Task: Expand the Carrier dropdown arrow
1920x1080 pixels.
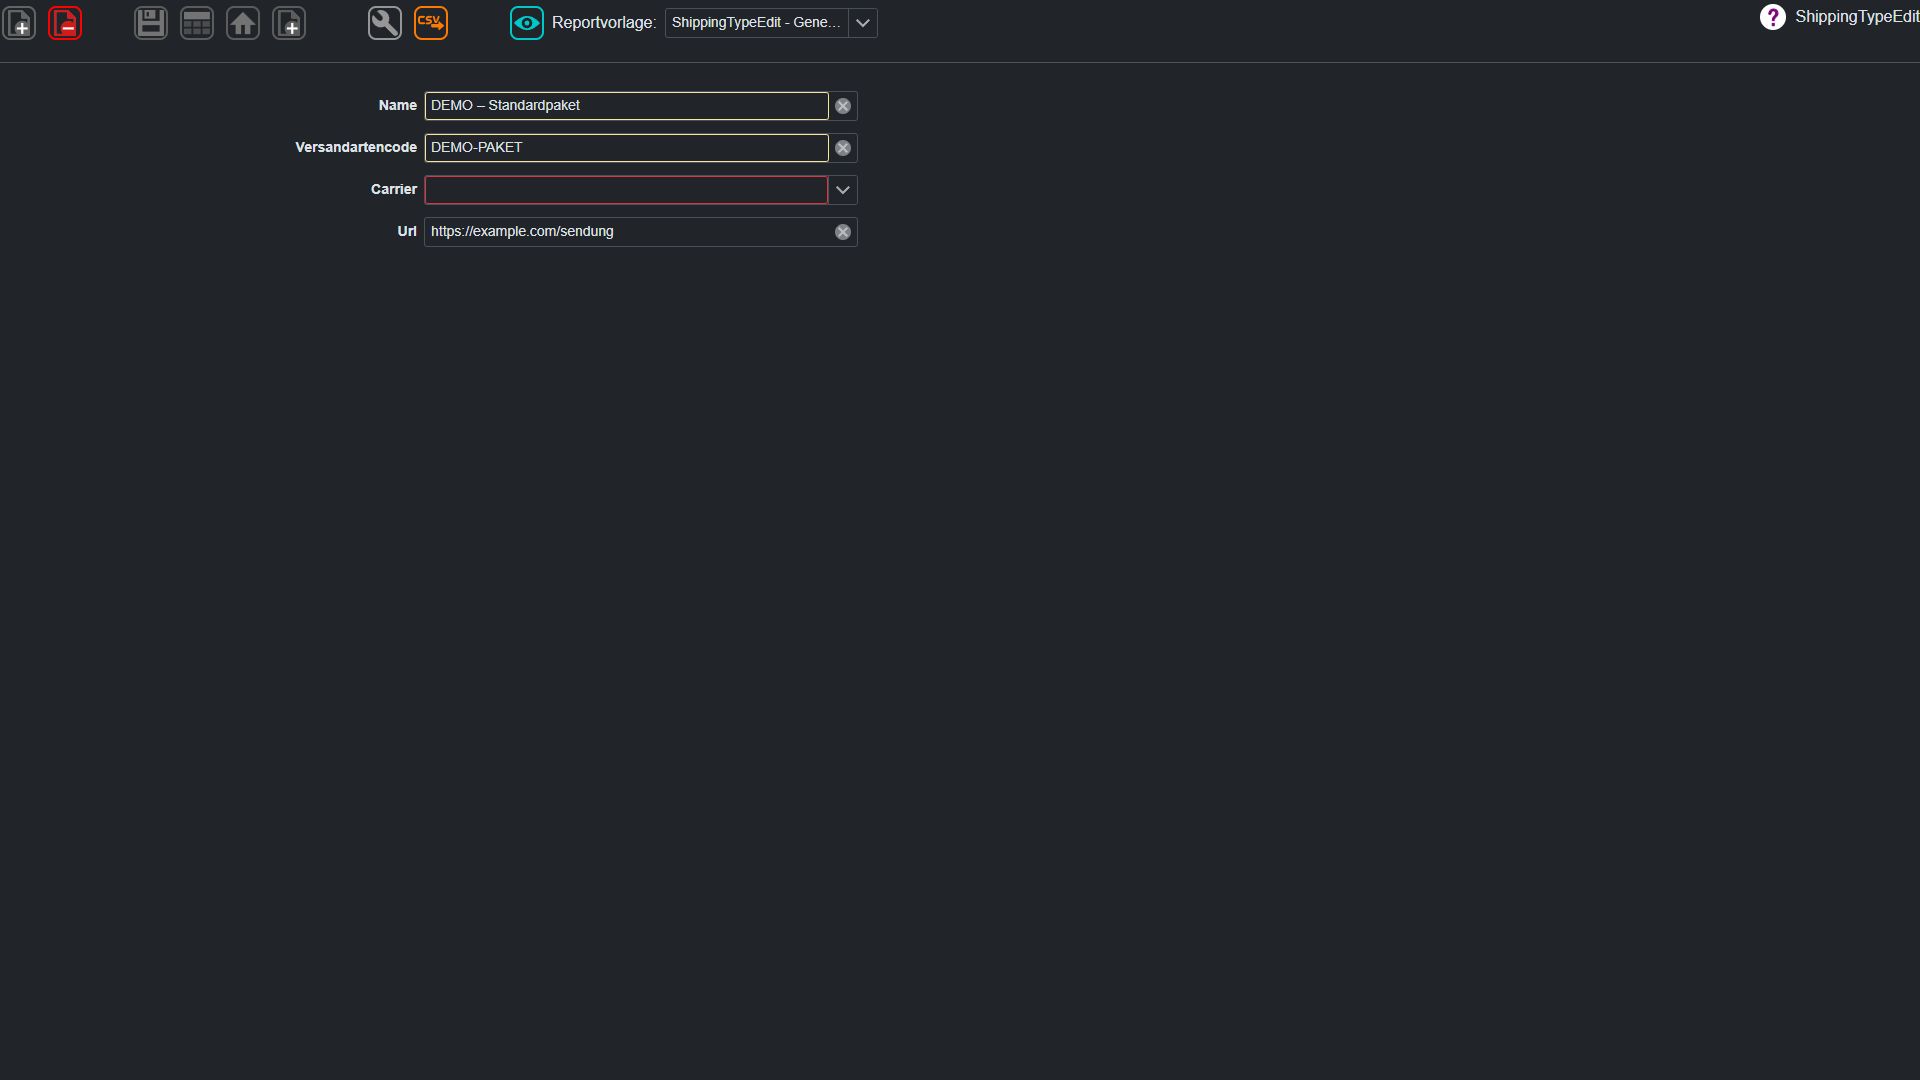Action: [843, 190]
